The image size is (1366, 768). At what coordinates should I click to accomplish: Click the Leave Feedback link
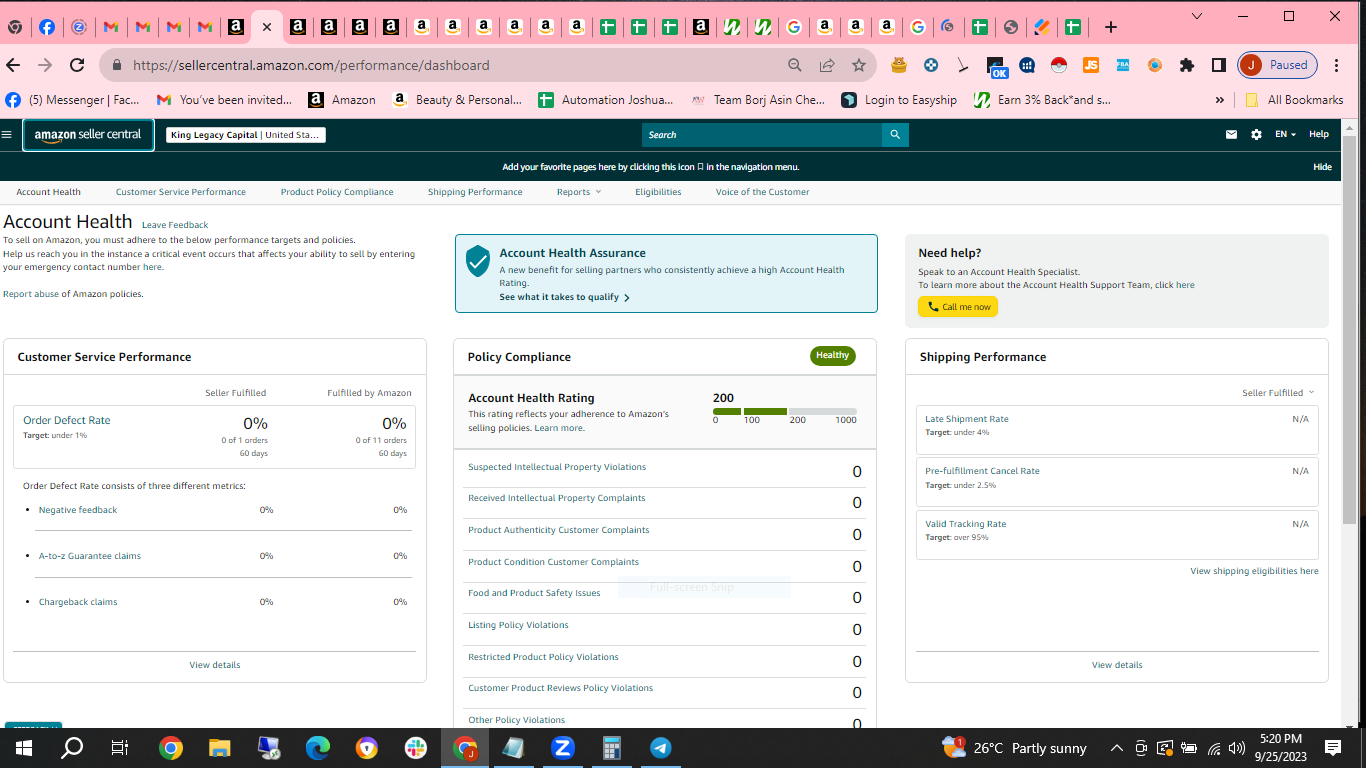175,225
